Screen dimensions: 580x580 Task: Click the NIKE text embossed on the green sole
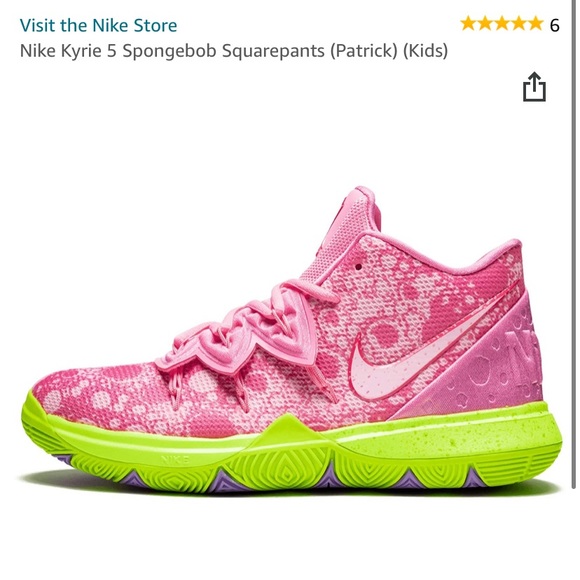(175, 460)
